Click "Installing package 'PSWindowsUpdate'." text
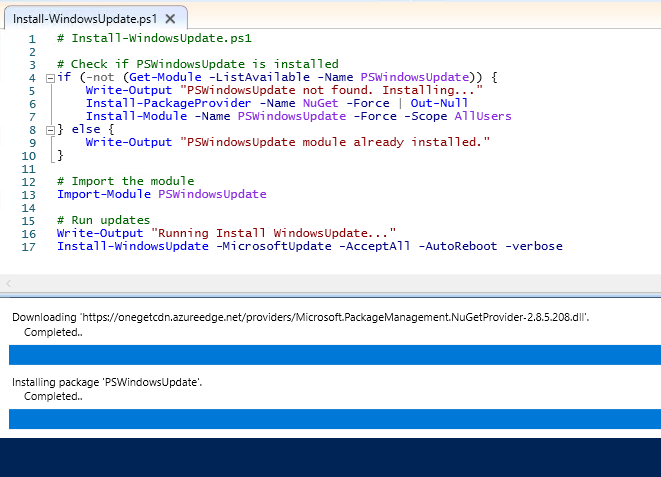The height and width of the screenshot is (477, 661). click(107, 382)
